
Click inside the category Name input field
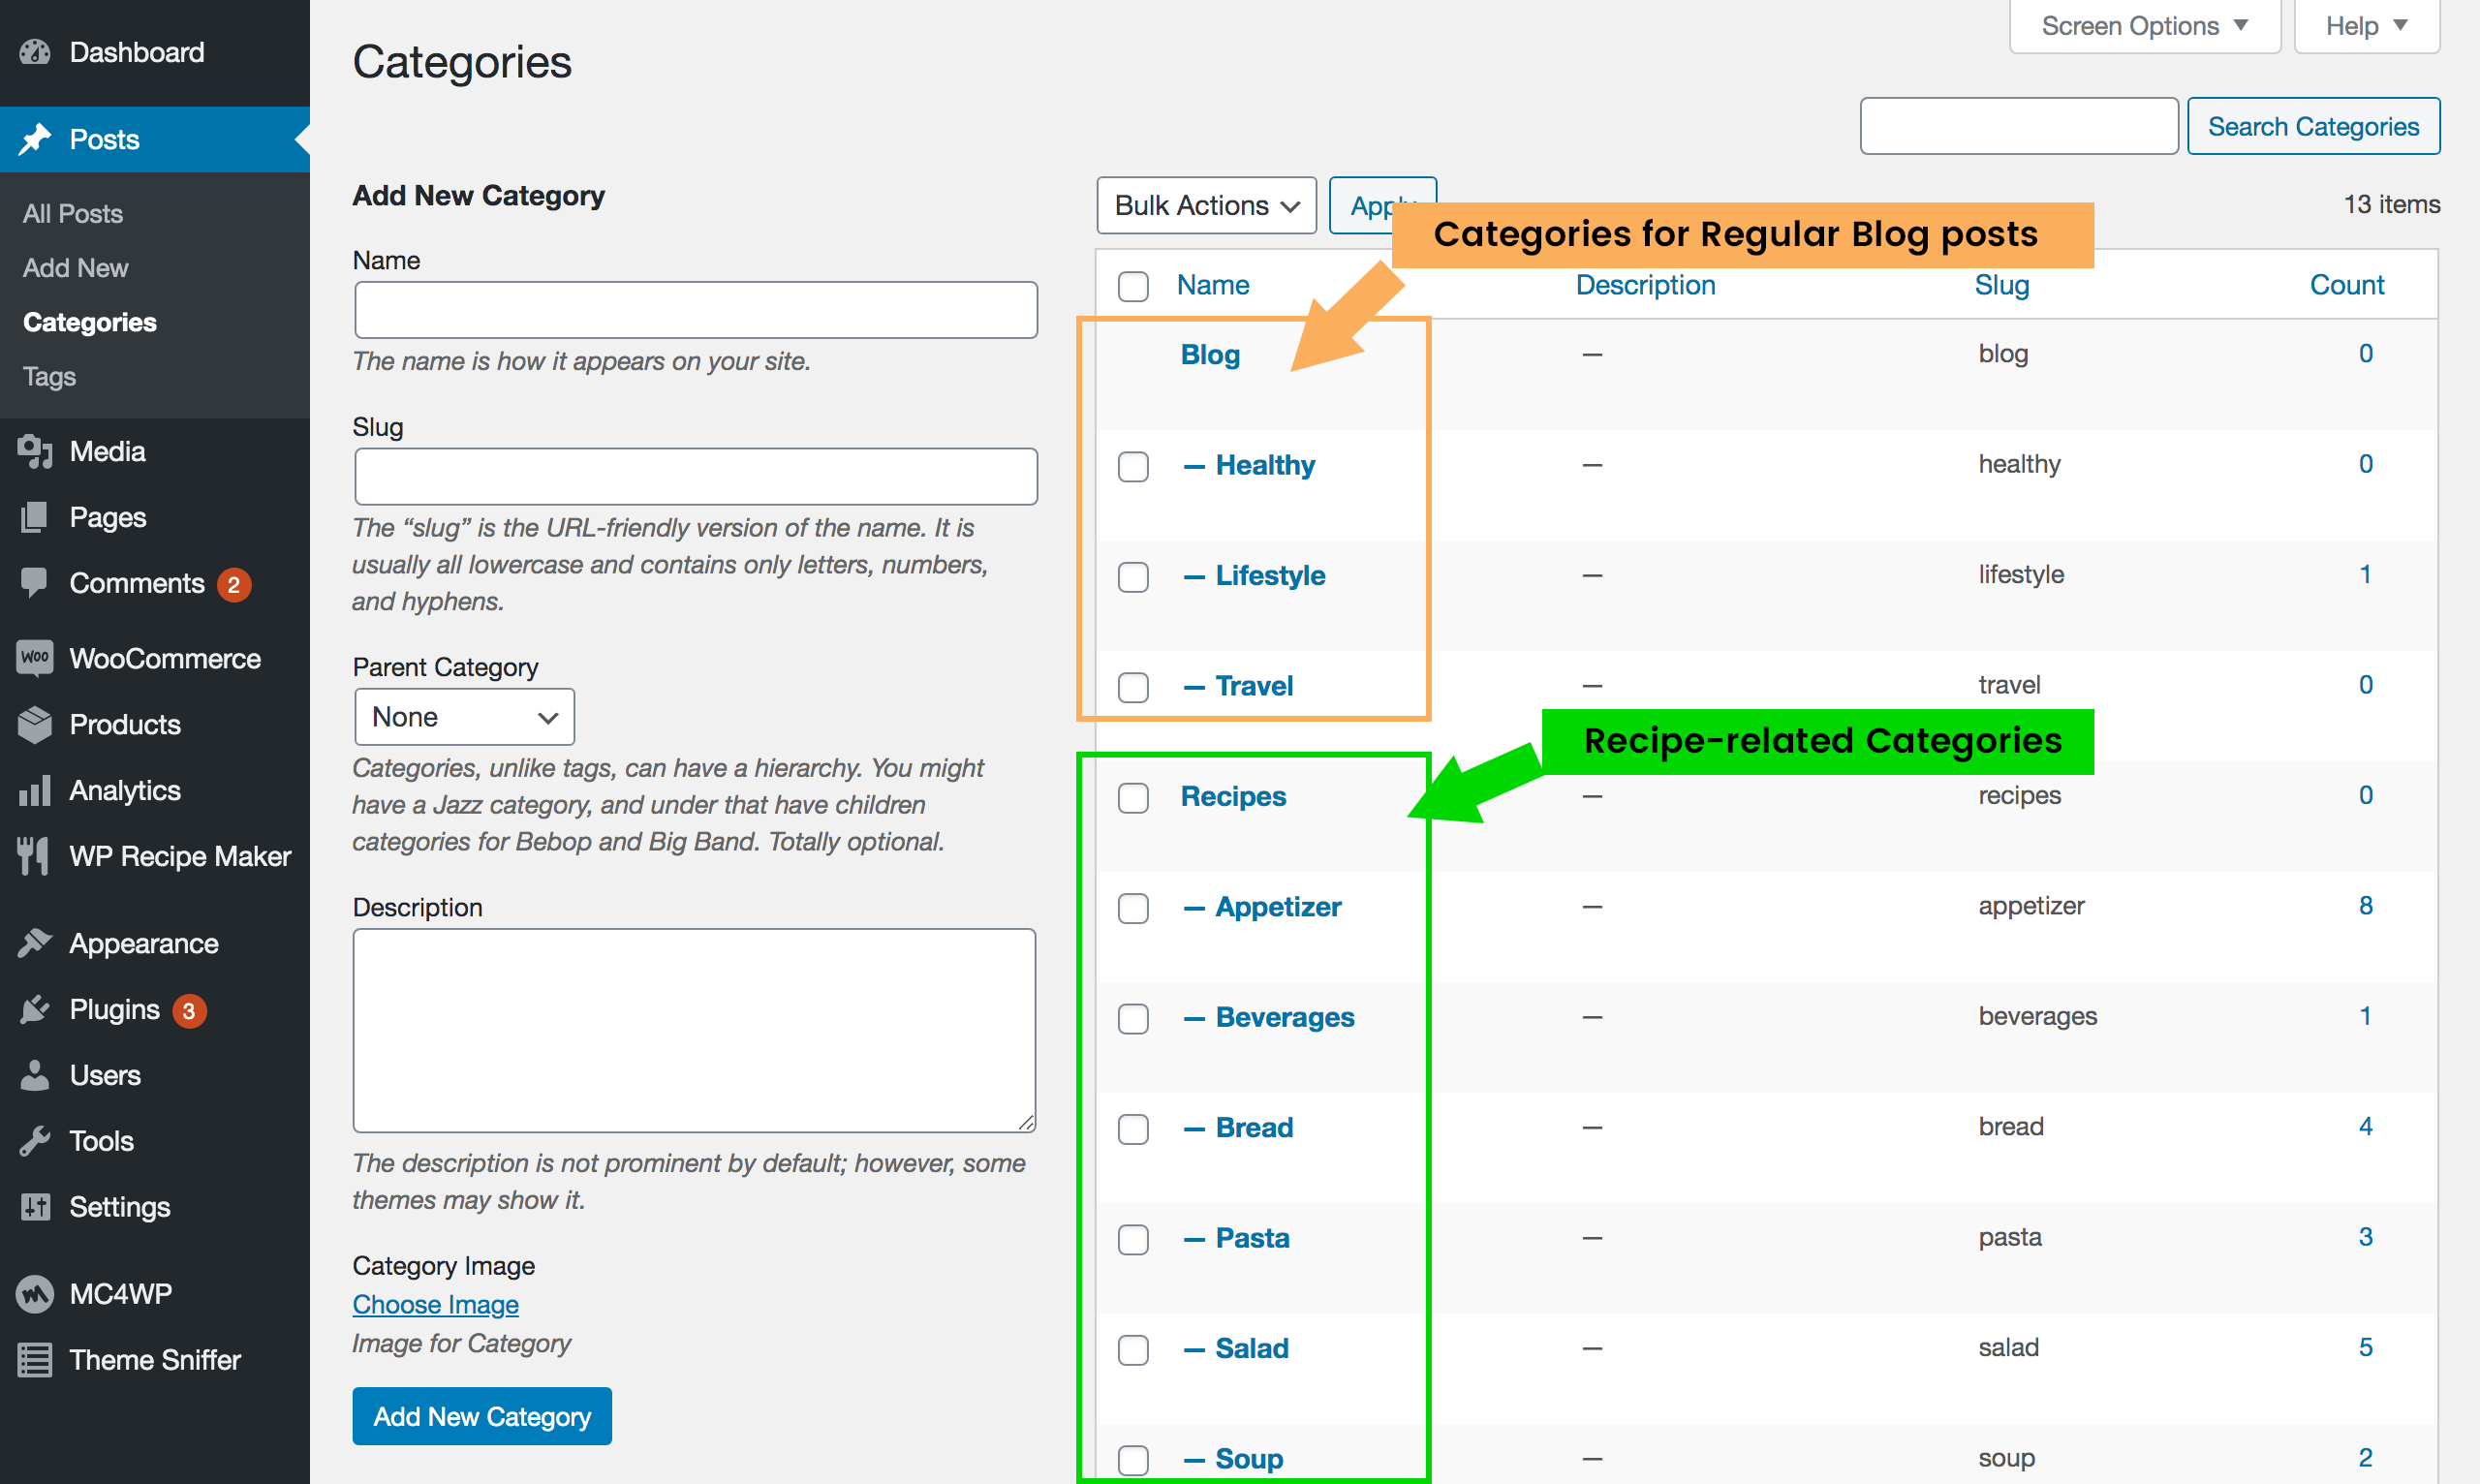click(x=695, y=310)
